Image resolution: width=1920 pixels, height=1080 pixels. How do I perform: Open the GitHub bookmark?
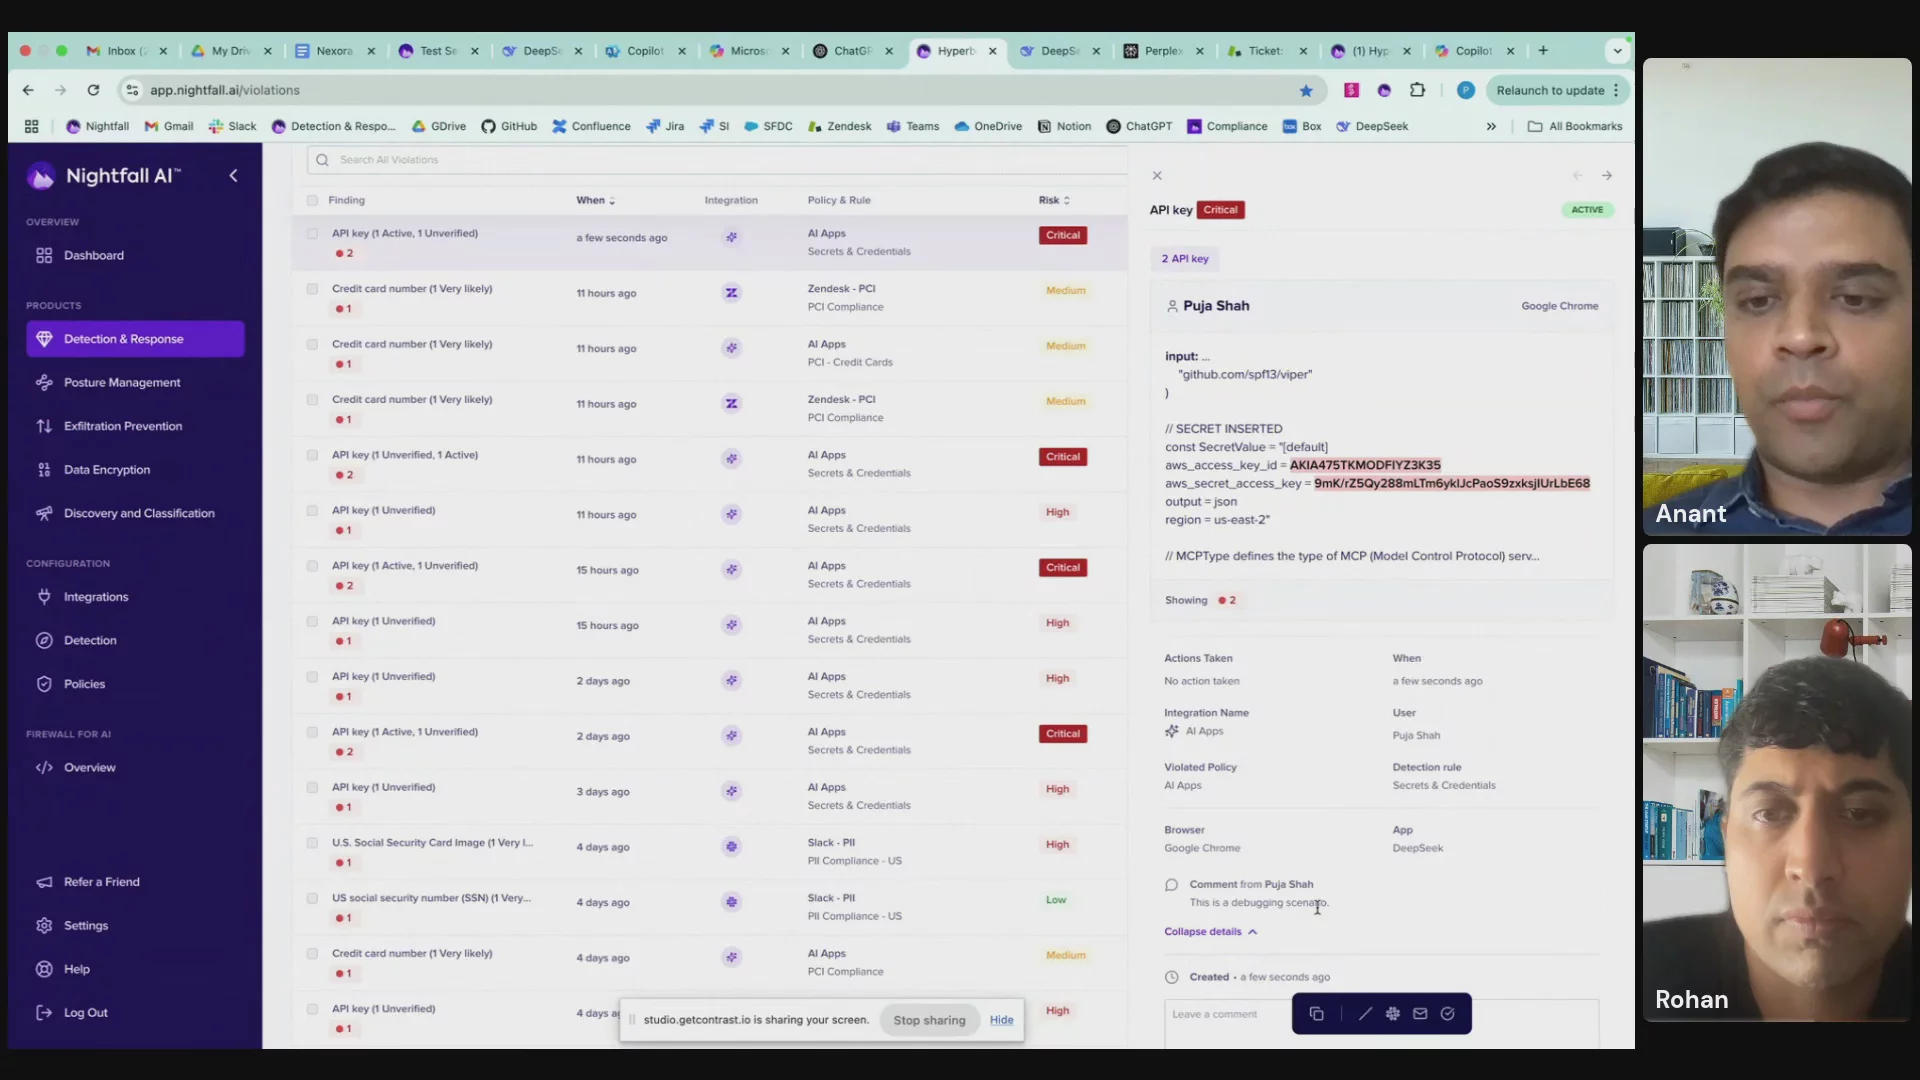click(509, 127)
